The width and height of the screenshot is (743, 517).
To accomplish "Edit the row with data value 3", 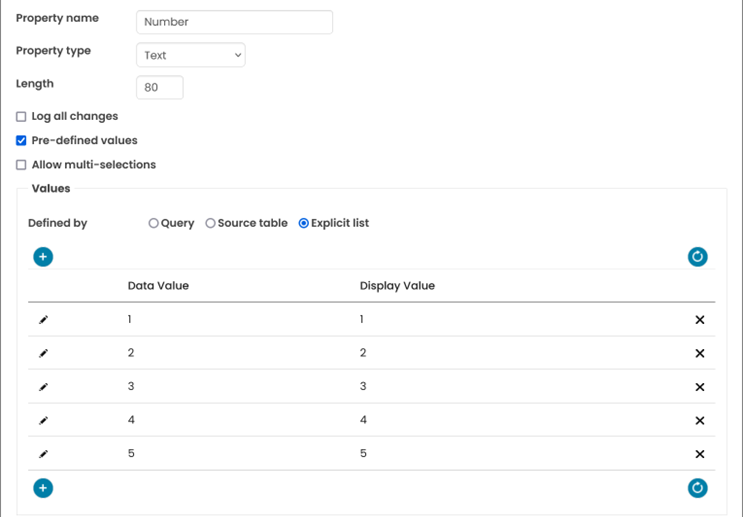I will [43, 387].
